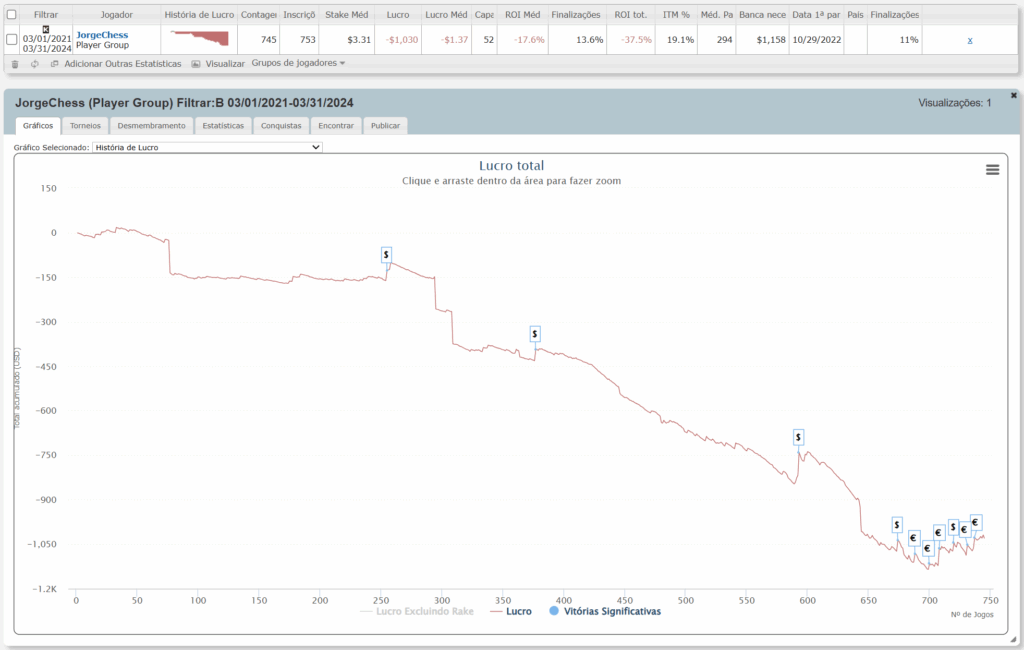Toggle Vitórias Significativas legend series
The height and width of the screenshot is (650, 1024).
coord(606,610)
